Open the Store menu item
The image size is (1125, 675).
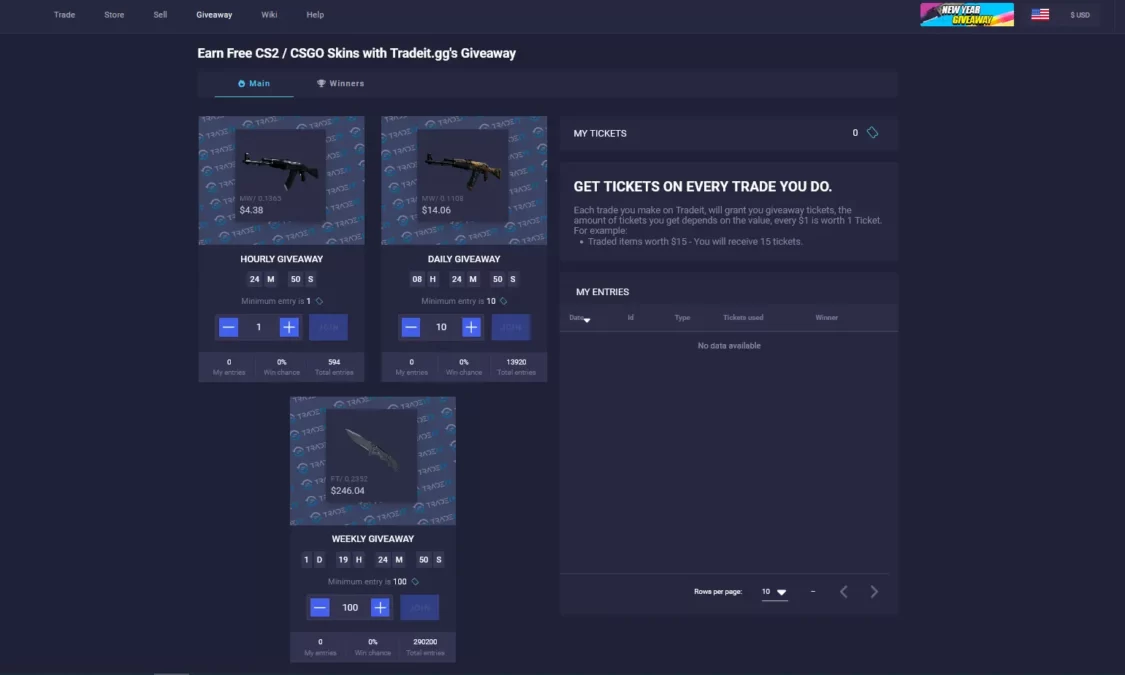(x=114, y=14)
